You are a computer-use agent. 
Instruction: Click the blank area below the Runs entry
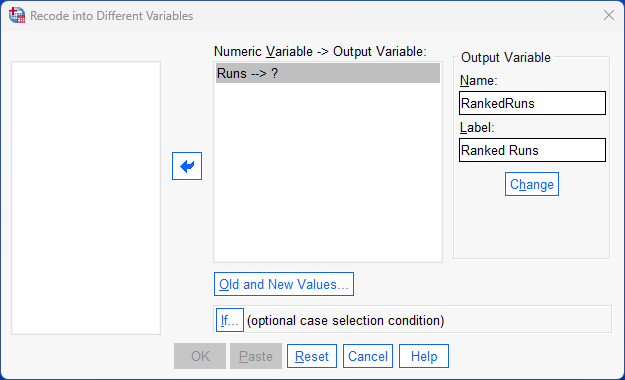(328, 172)
